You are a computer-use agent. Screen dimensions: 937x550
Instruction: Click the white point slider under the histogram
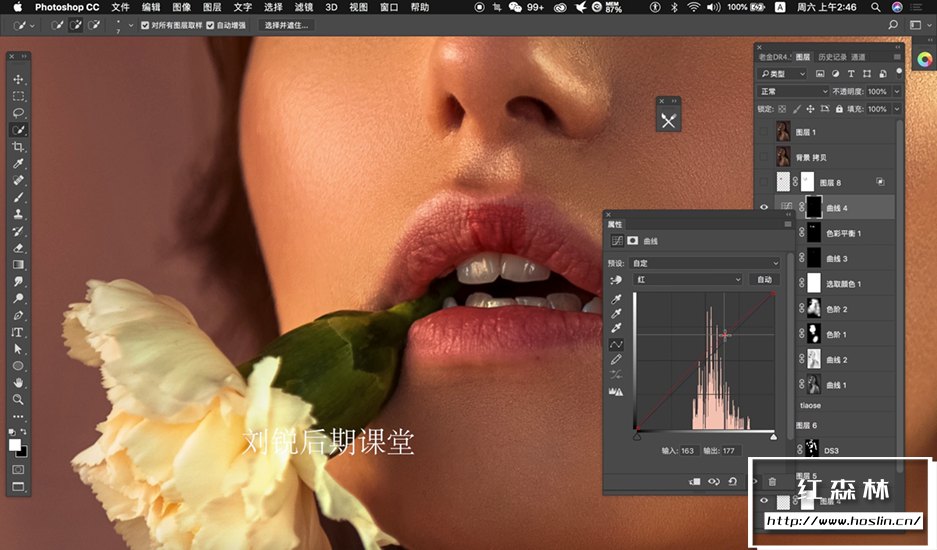tap(773, 436)
